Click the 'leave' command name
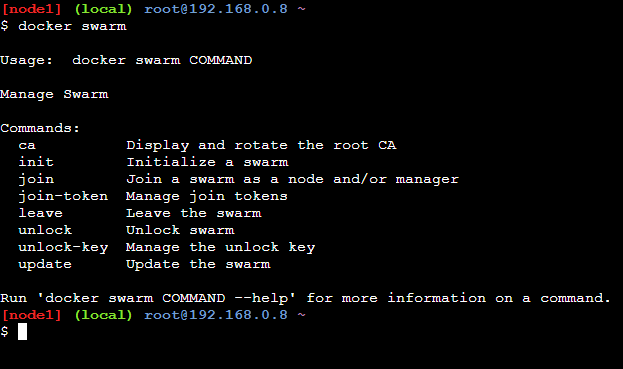Image resolution: width=623 pixels, height=369 pixels. (x=41, y=213)
